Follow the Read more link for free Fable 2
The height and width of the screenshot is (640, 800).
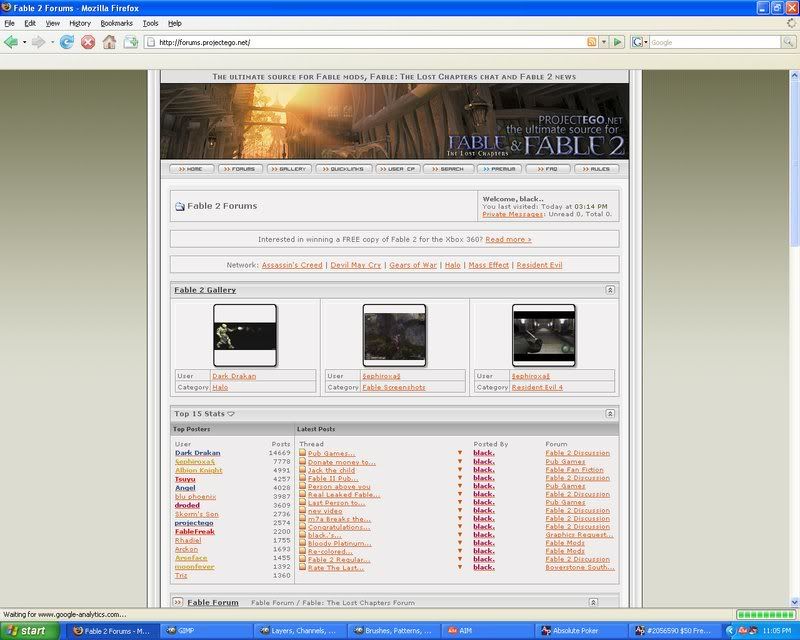508,239
